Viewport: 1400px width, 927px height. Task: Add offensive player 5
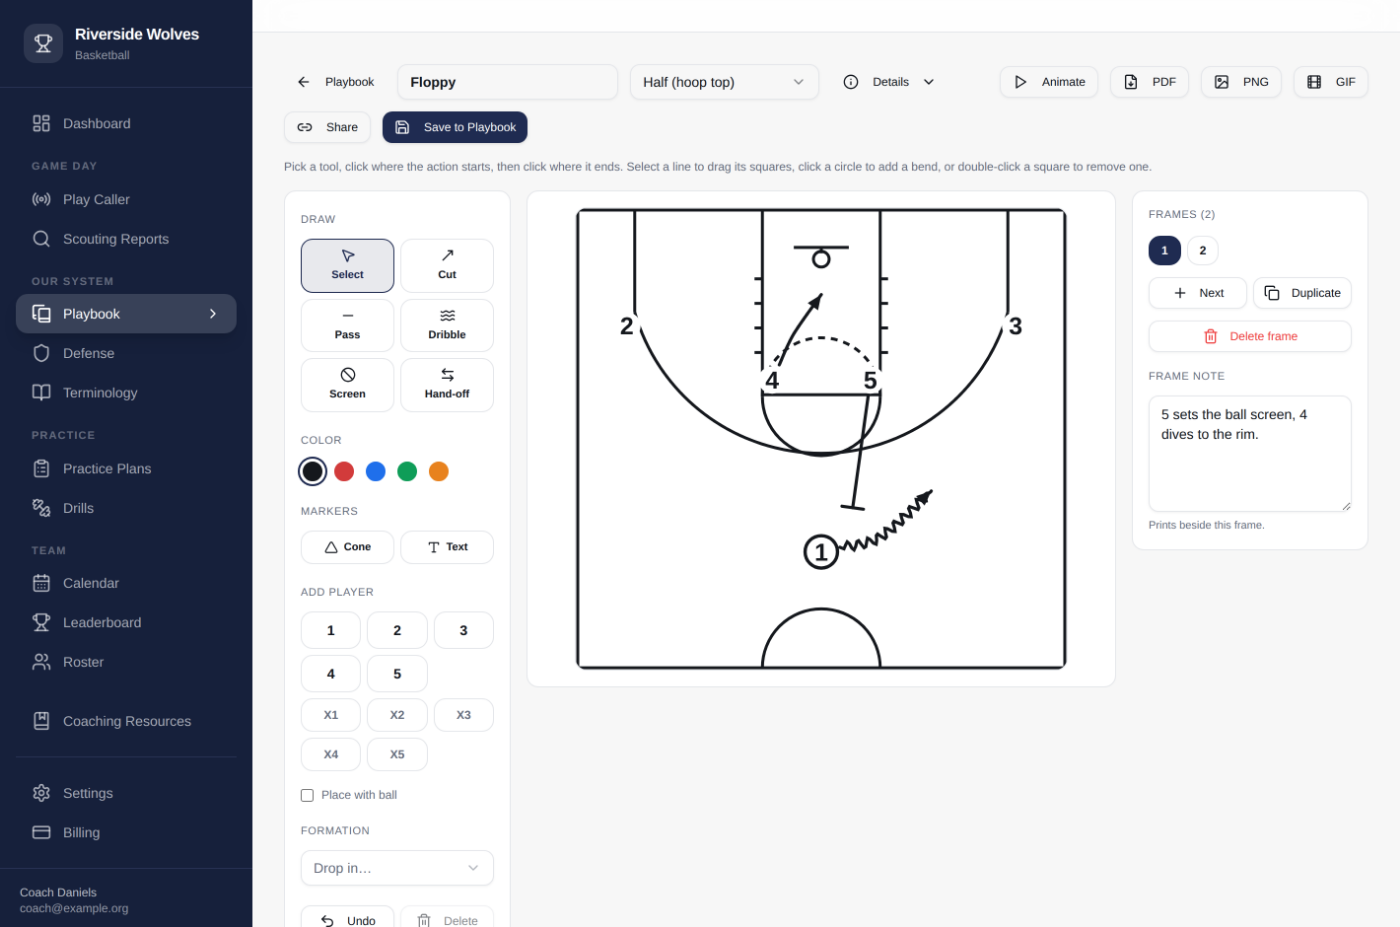pos(397,674)
